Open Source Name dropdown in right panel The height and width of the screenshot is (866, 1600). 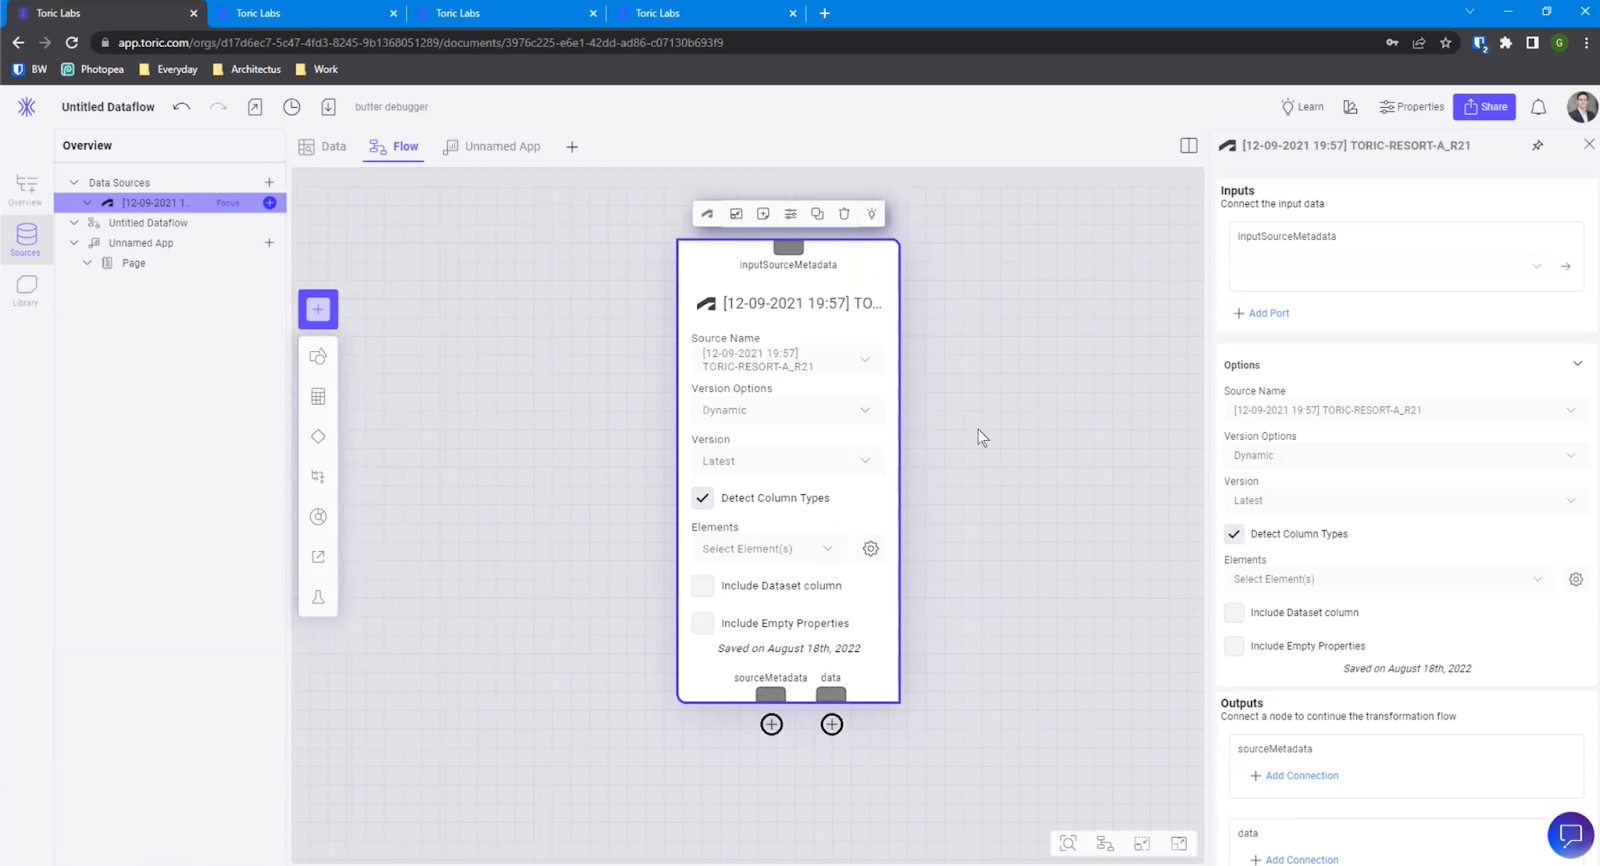(1403, 410)
